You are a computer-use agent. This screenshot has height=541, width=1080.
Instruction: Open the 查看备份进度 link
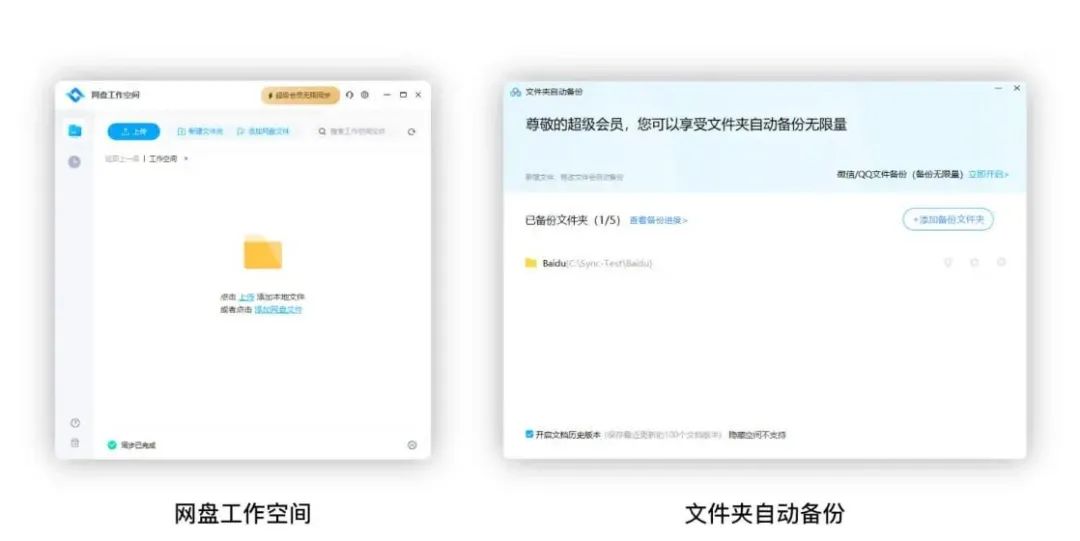658,220
